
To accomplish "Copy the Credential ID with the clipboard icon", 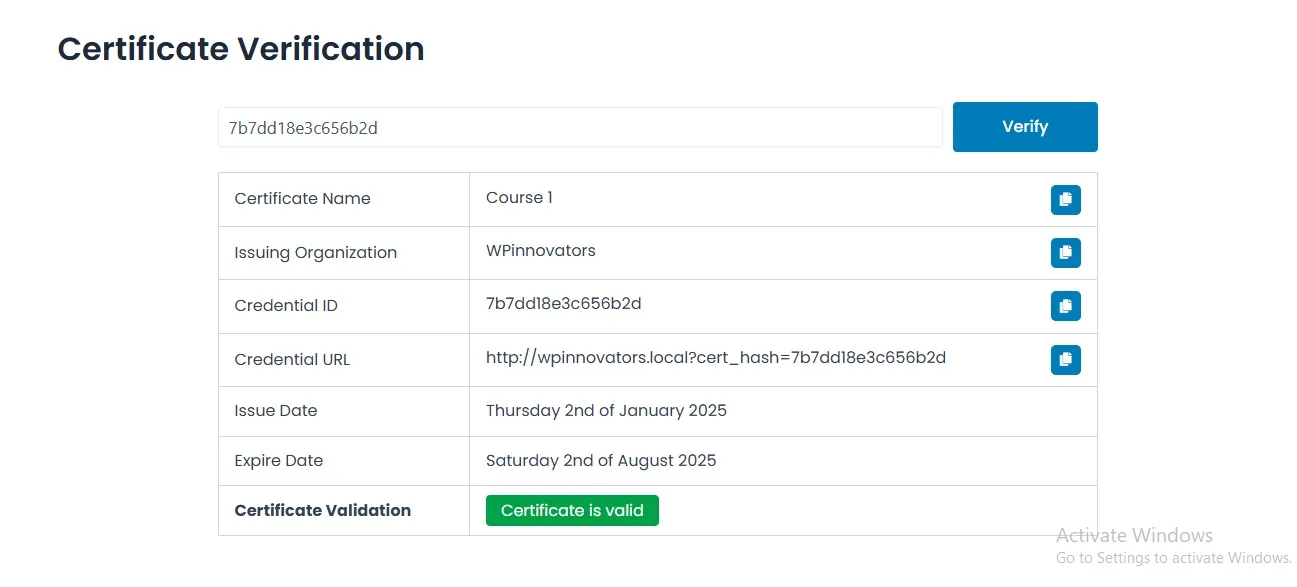I will (x=1065, y=306).
